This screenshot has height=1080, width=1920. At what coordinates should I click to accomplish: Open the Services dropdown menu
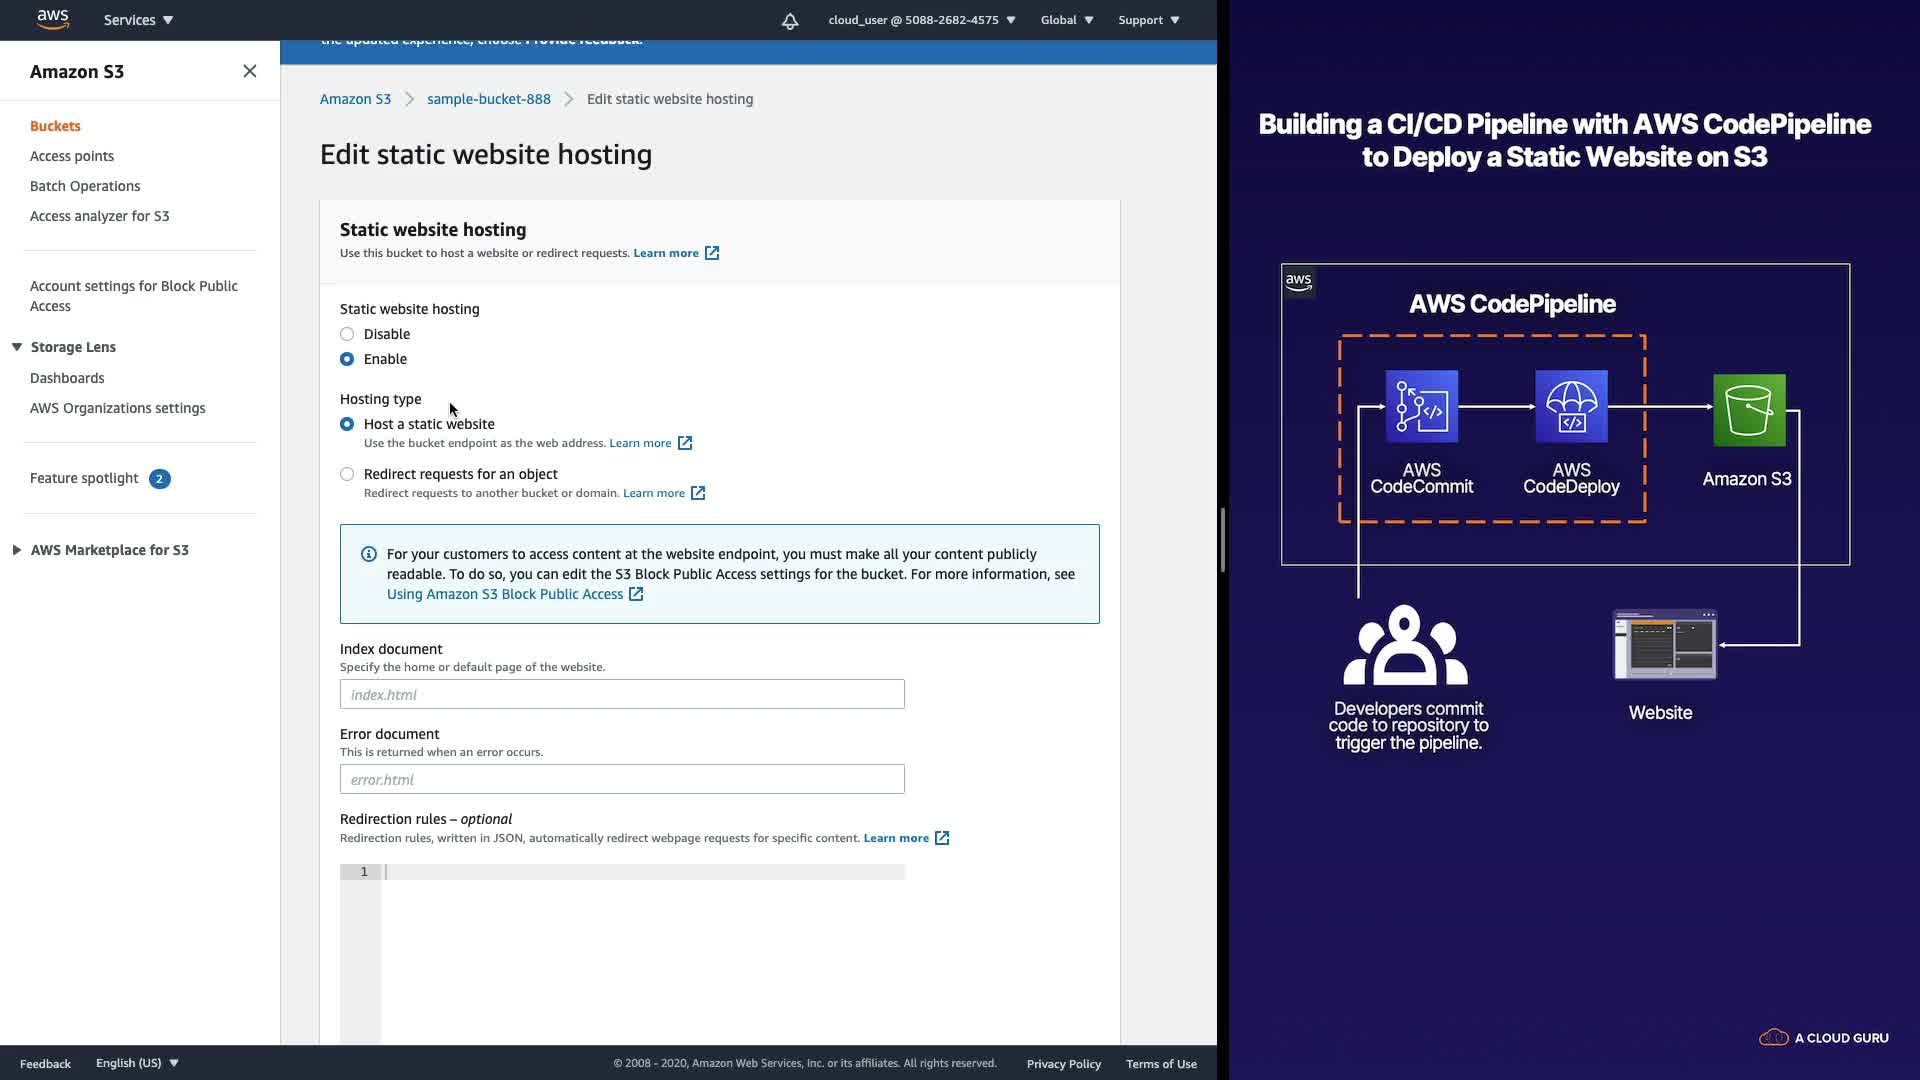coord(138,20)
